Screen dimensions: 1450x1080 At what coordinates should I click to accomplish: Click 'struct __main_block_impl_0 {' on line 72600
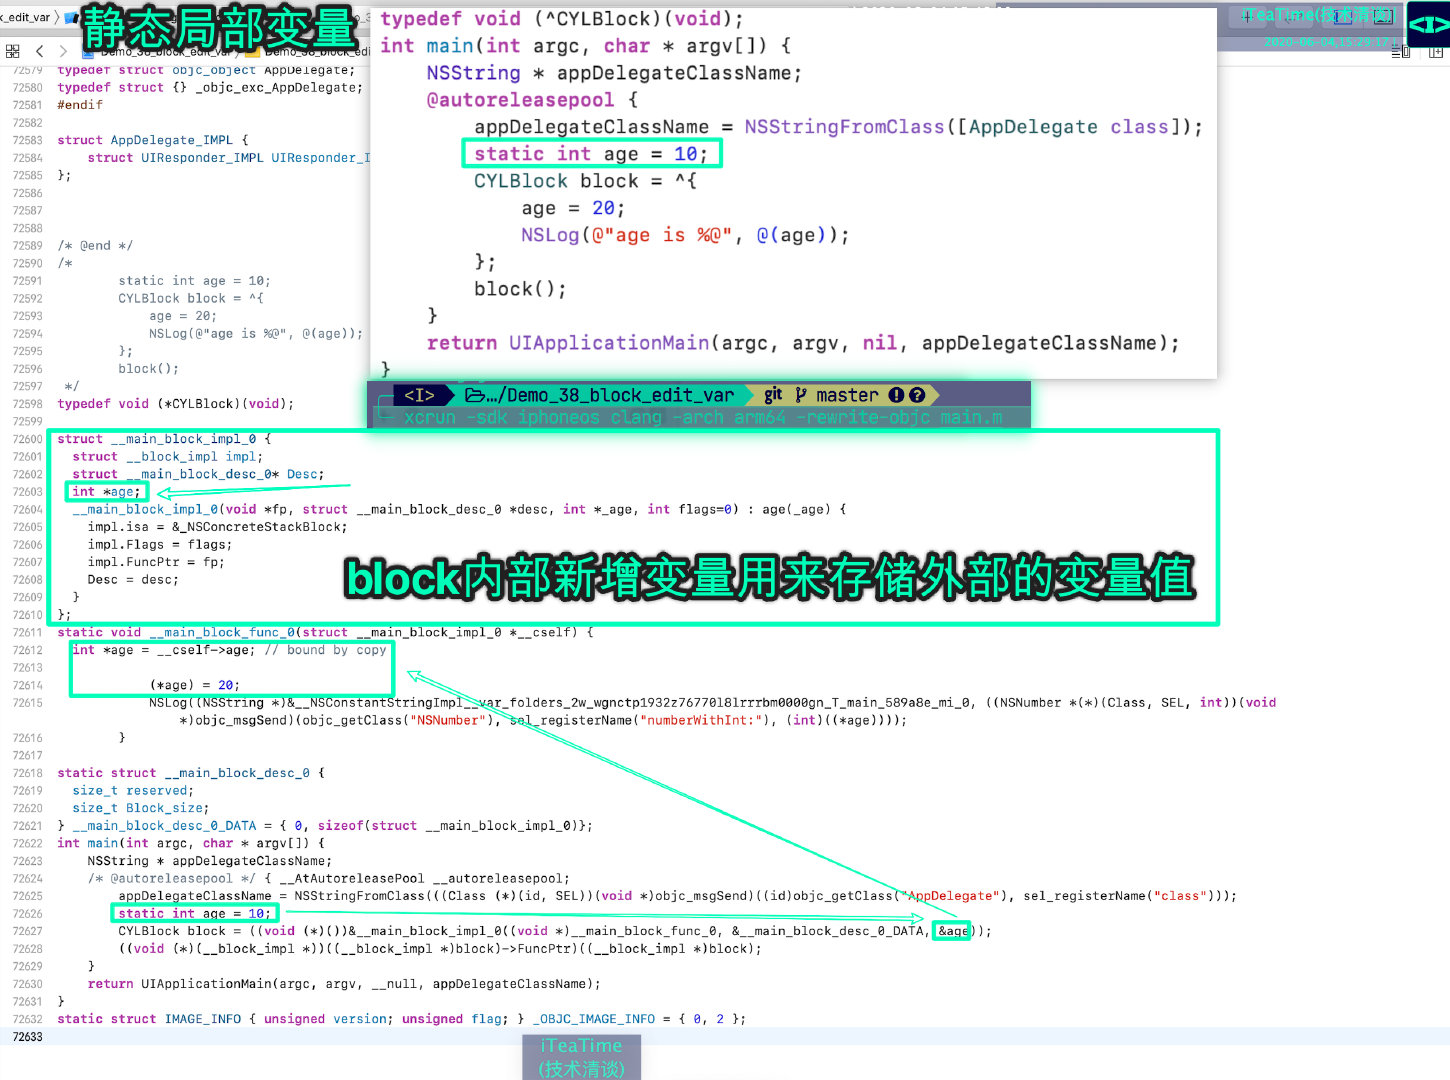(x=164, y=439)
